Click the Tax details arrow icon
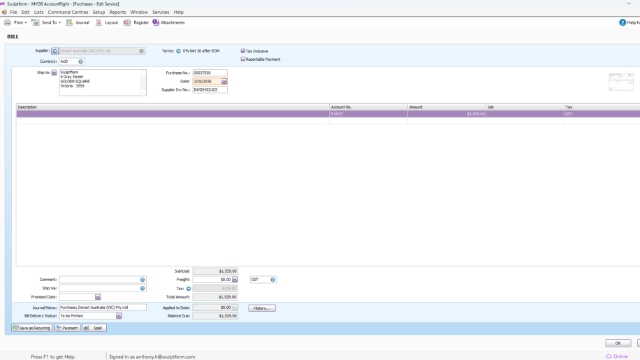 click(189, 289)
